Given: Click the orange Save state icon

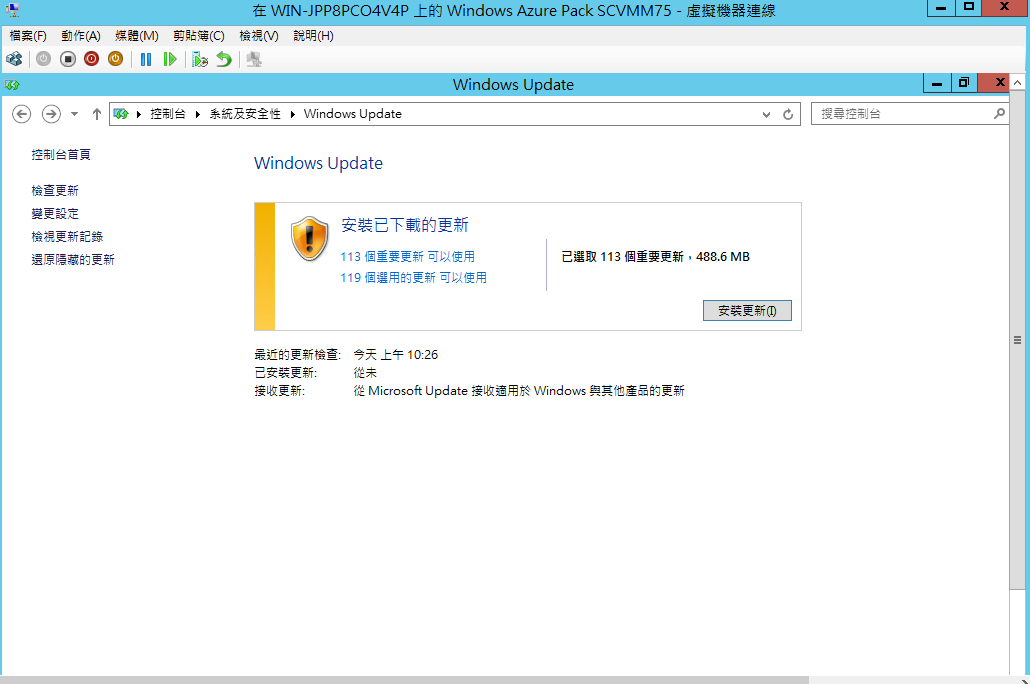Looking at the screenshot, I should click(x=115, y=59).
